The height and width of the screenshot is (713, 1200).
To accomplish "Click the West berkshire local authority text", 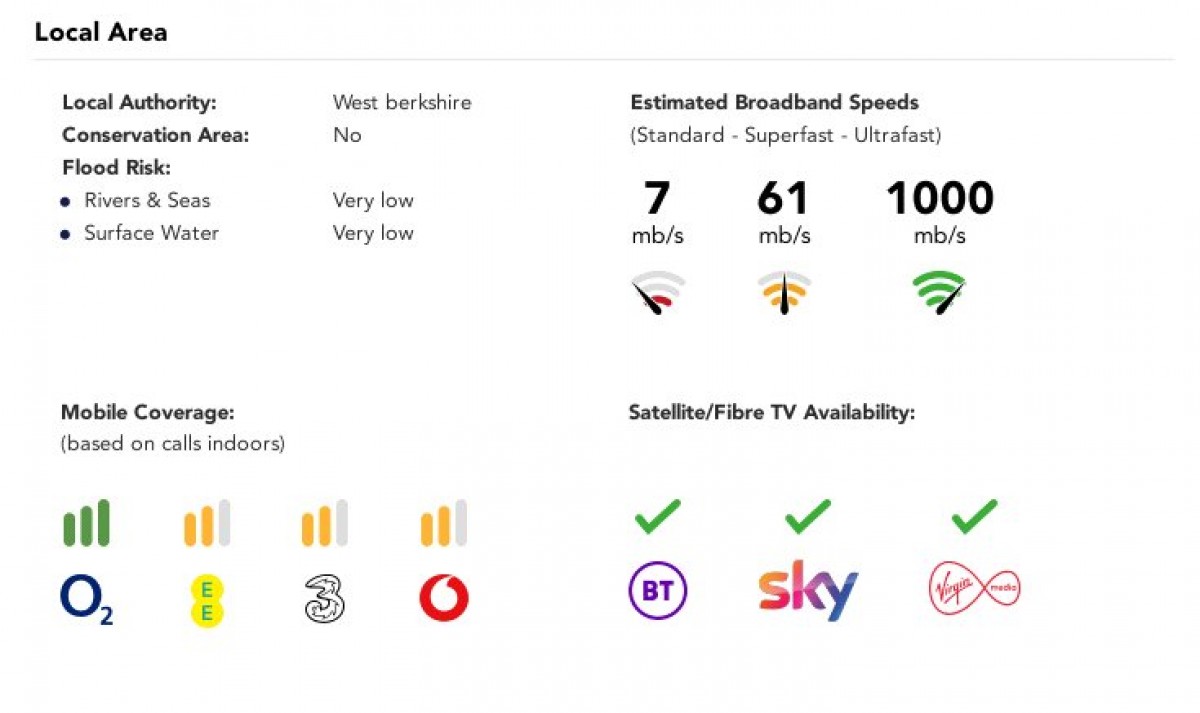I will point(402,102).
